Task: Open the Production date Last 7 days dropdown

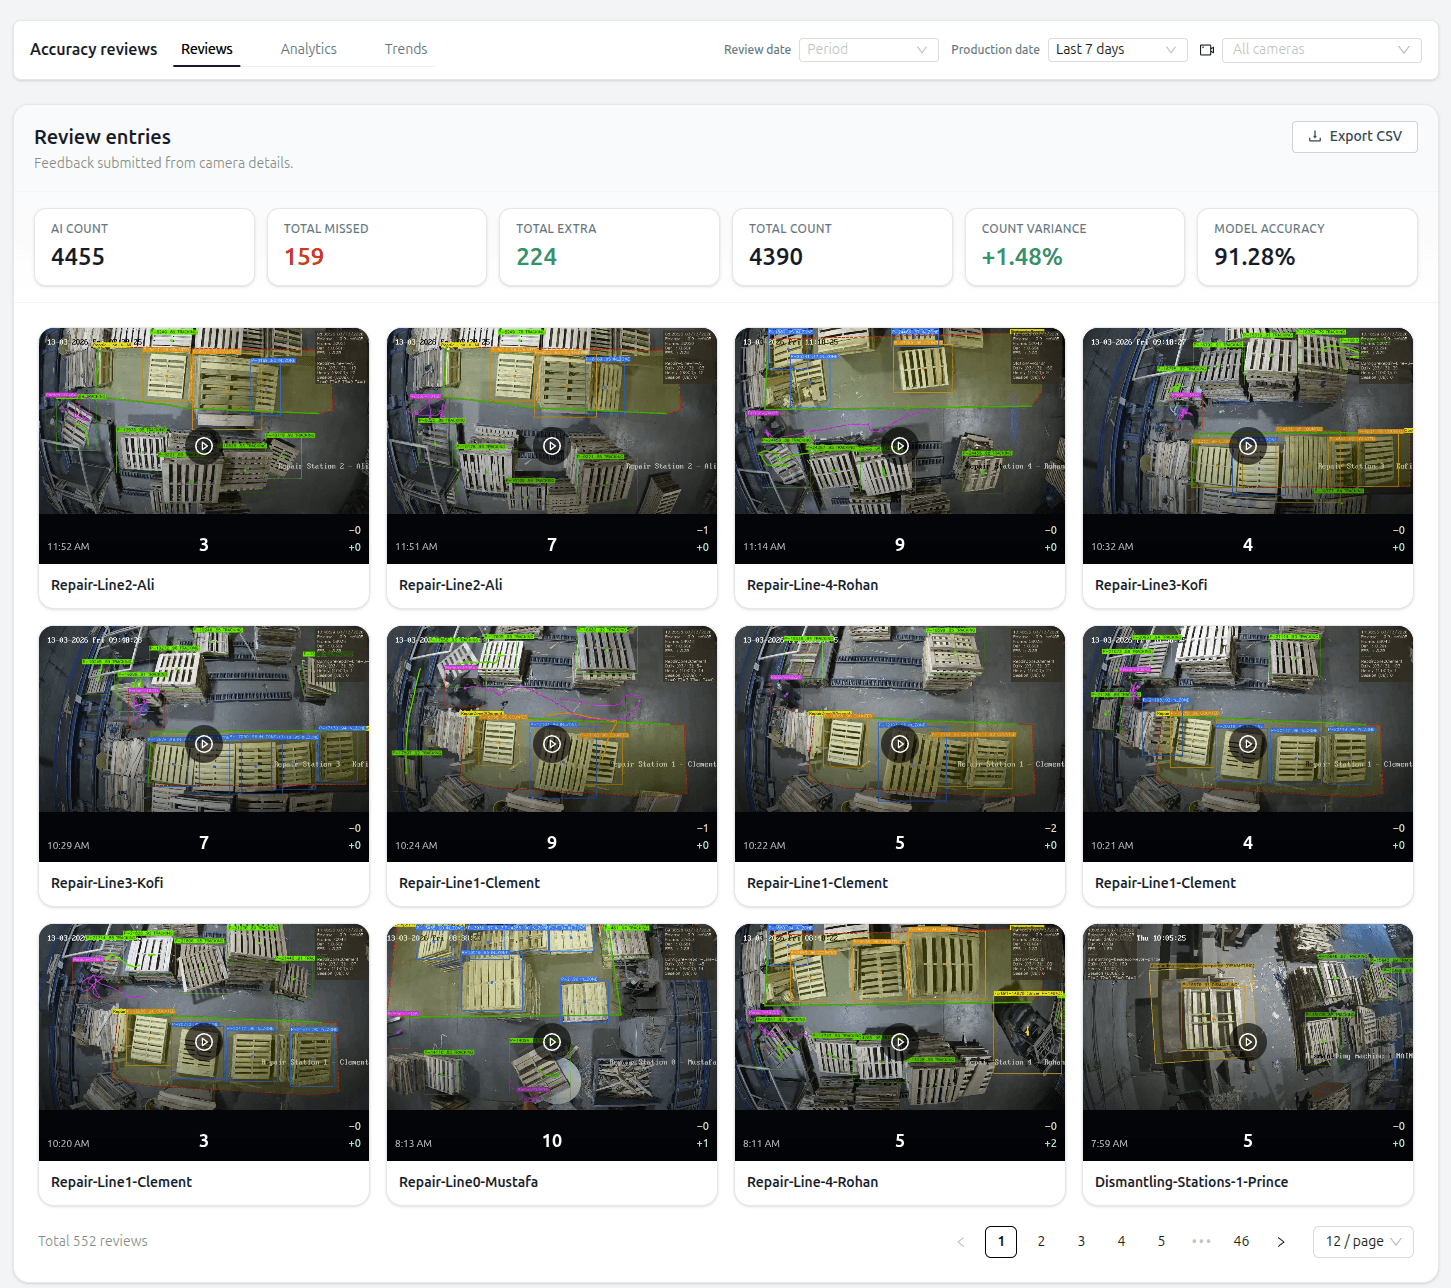Action: click(x=1116, y=49)
